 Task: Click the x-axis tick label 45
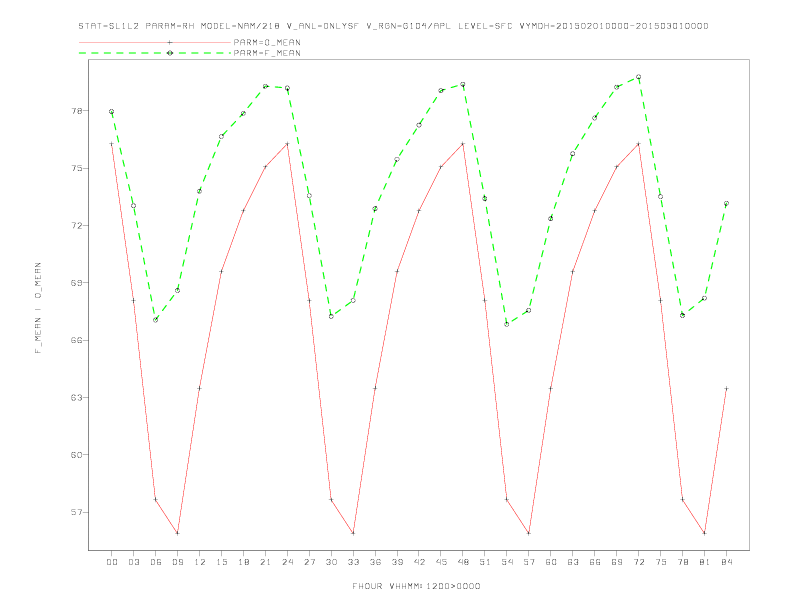point(441,562)
